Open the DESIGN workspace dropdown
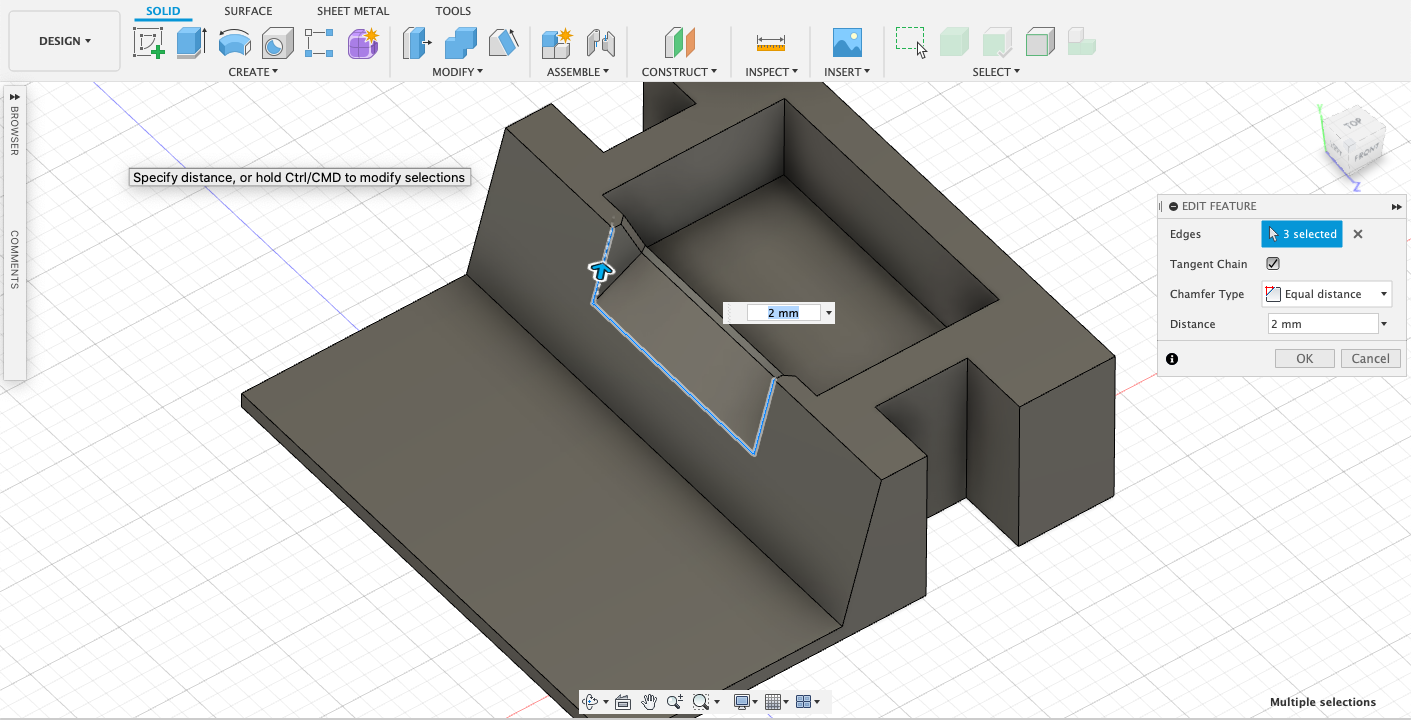Screen dimensions: 1411x720 (65, 41)
